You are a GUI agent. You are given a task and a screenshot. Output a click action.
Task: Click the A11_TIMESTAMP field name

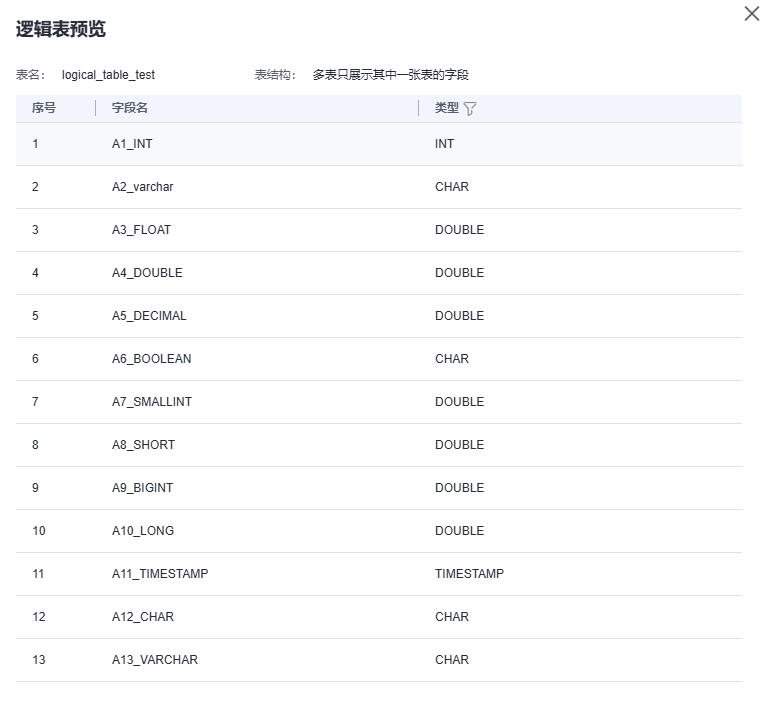coord(160,574)
